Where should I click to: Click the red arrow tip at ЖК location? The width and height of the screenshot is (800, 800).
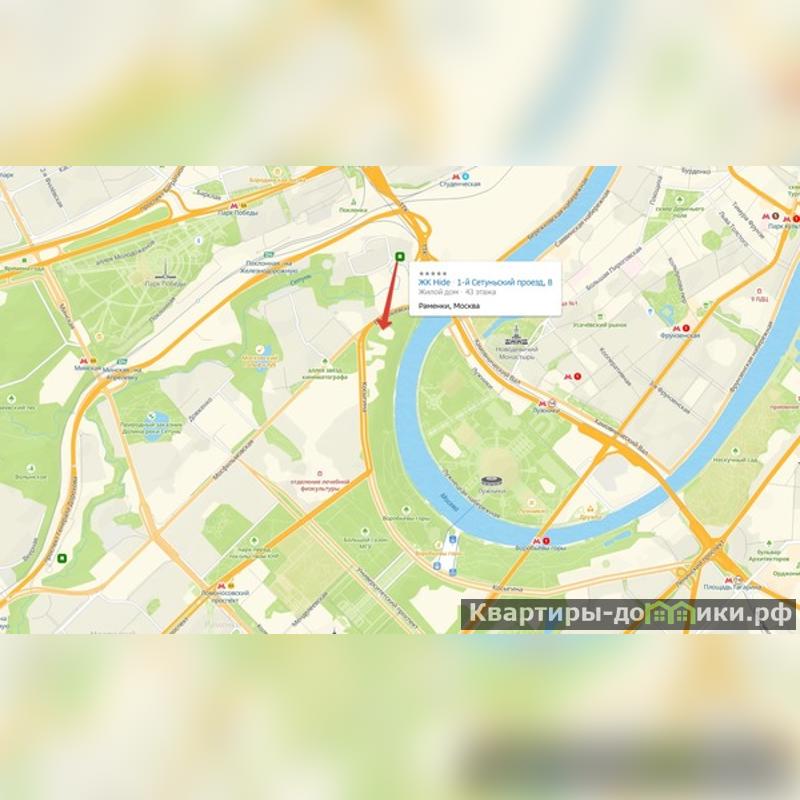coord(383,328)
